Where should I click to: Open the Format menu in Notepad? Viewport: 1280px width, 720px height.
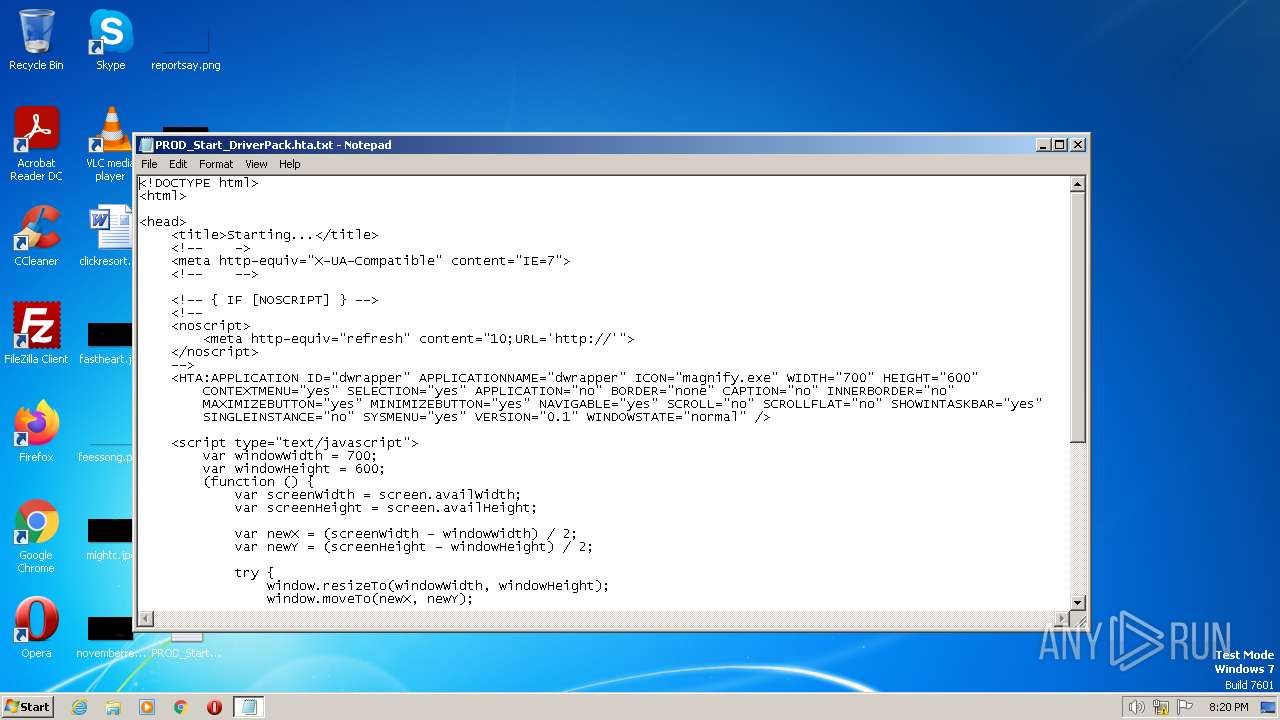216,164
